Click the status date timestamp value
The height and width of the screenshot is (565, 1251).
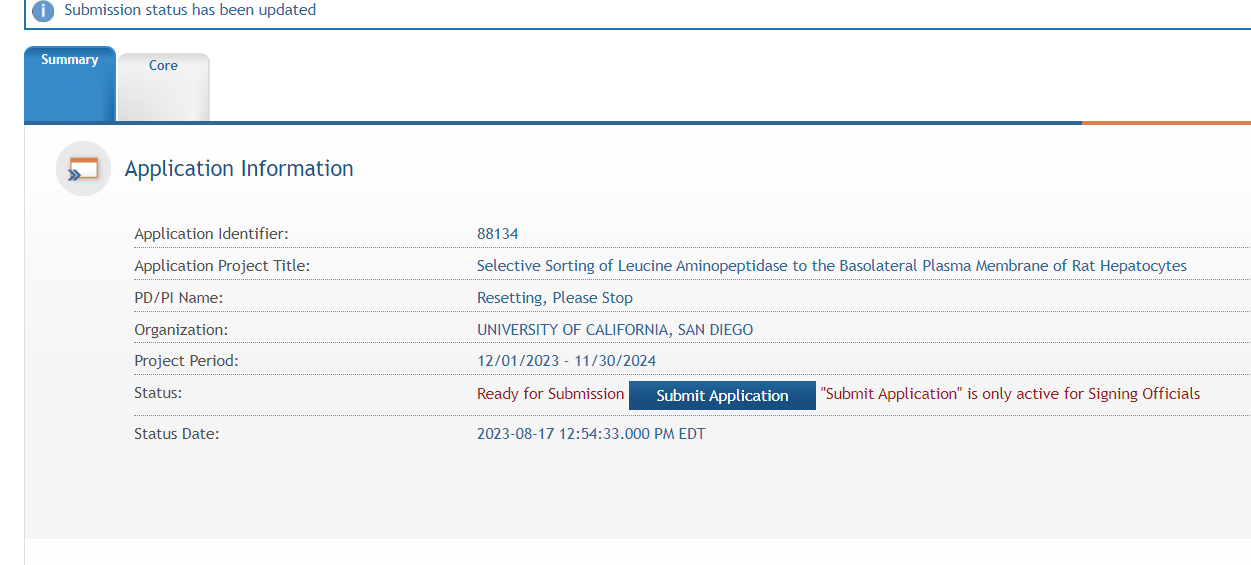point(591,434)
